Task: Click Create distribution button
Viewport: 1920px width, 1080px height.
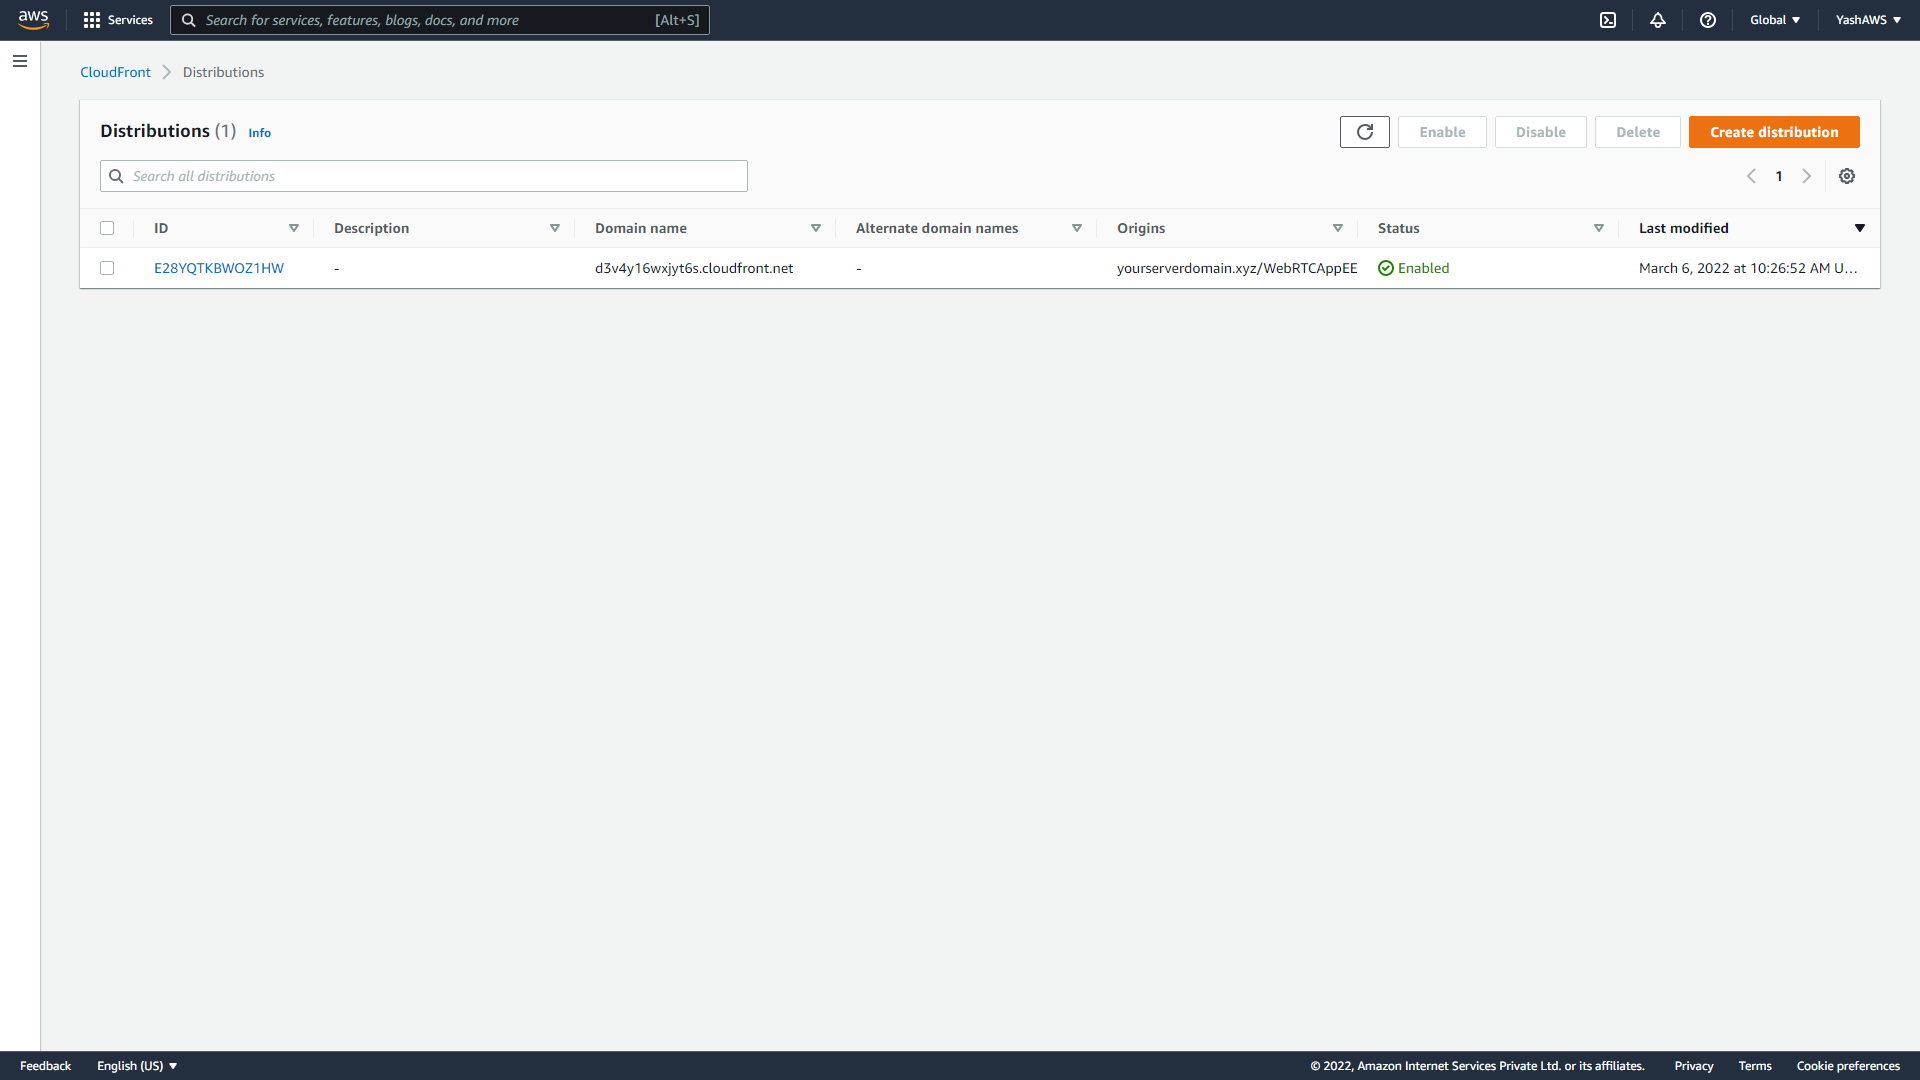Action: 1774,132
